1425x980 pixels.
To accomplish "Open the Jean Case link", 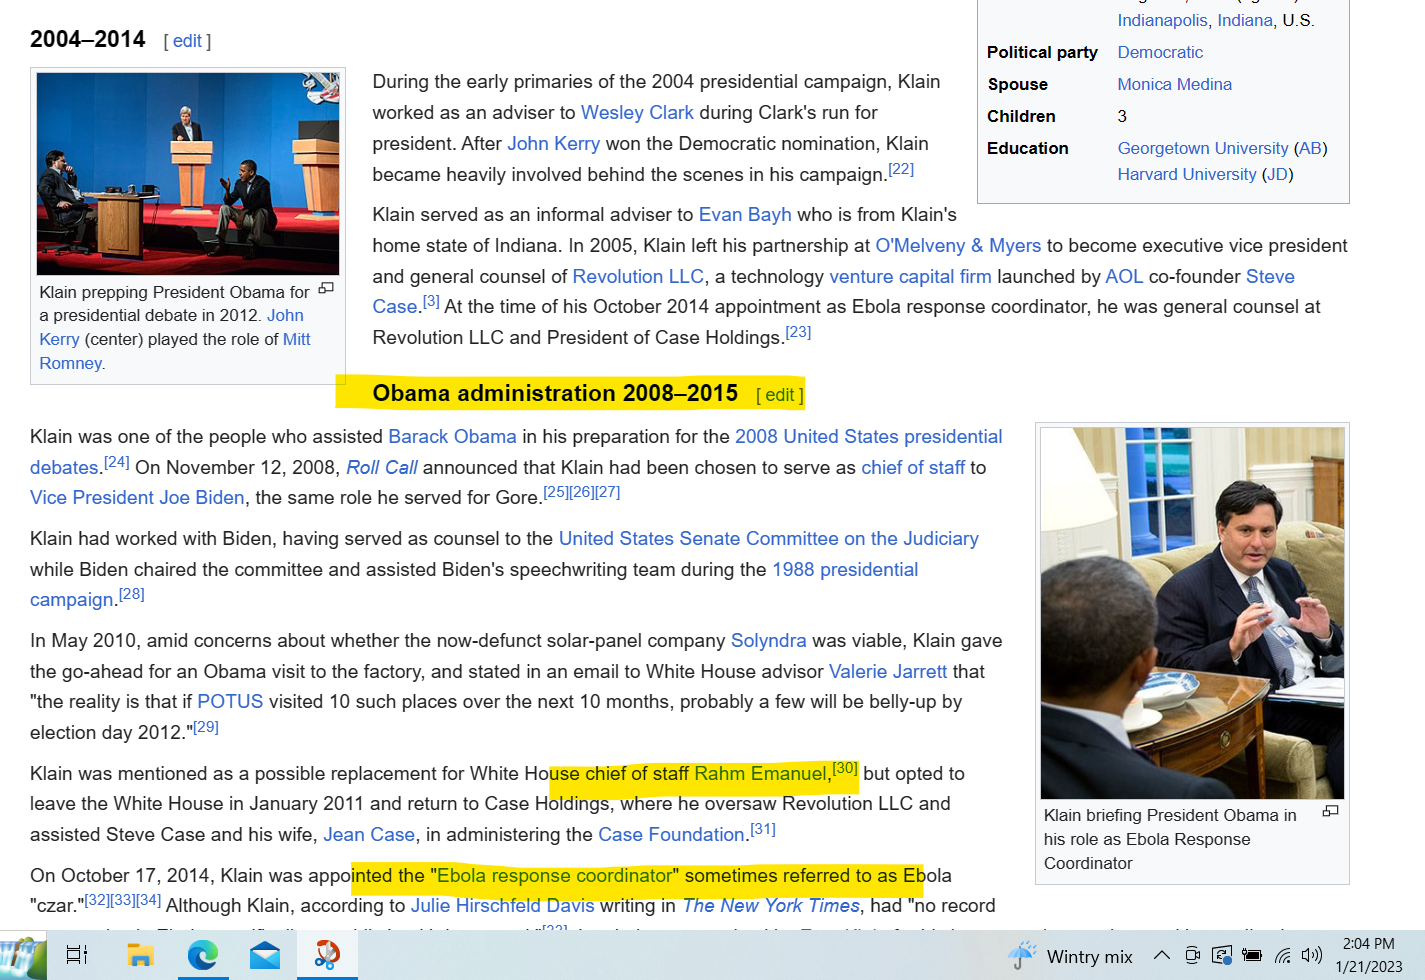I will tap(369, 834).
